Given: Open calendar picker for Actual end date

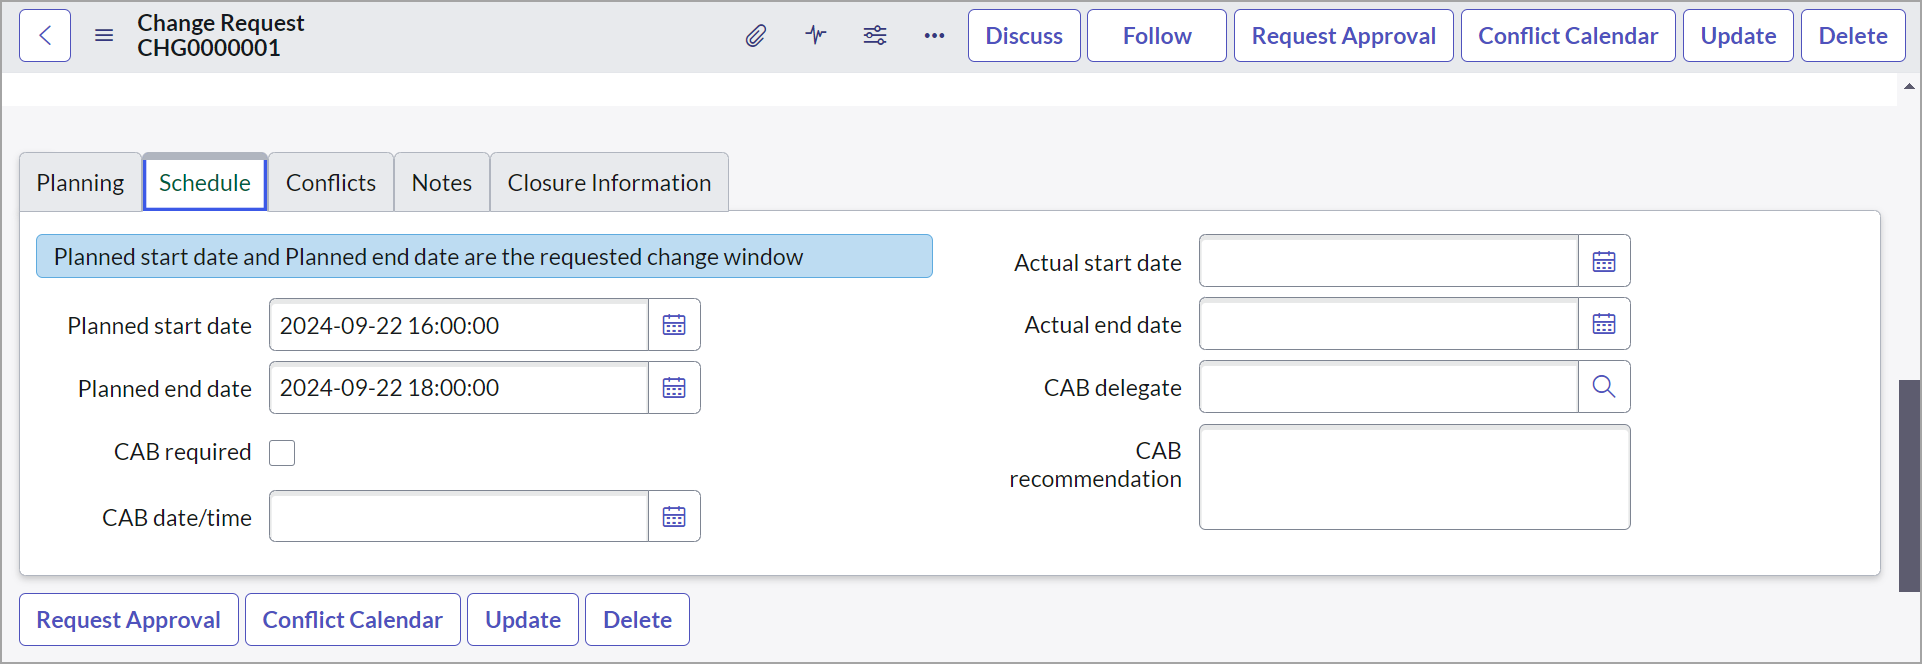Looking at the screenshot, I should (x=1604, y=324).
